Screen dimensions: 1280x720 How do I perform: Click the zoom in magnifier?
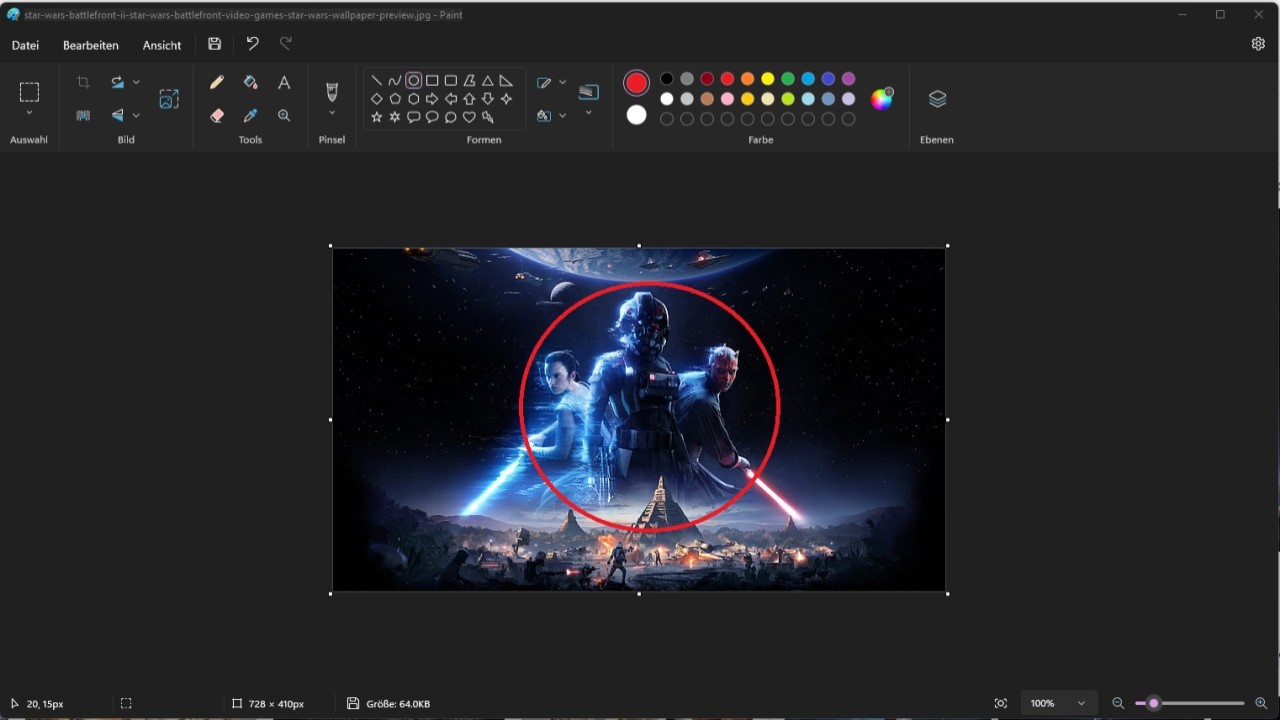tap(1261, 704)
